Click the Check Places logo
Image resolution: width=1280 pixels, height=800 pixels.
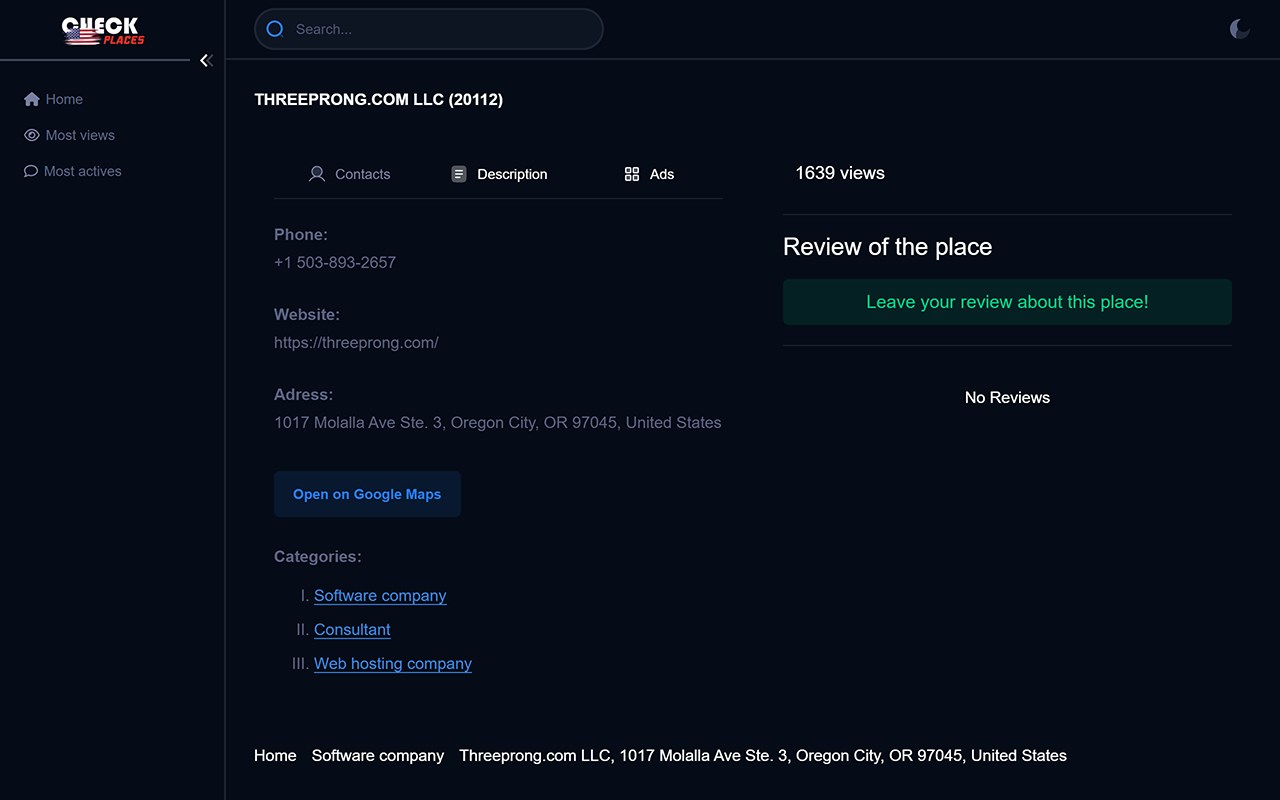[x=103, y=31]
